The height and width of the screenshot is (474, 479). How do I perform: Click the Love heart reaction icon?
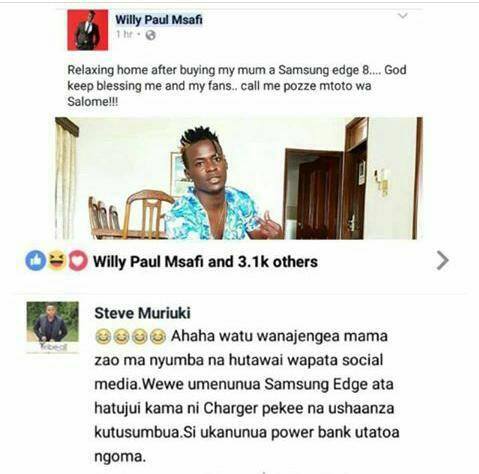(78, 261)
